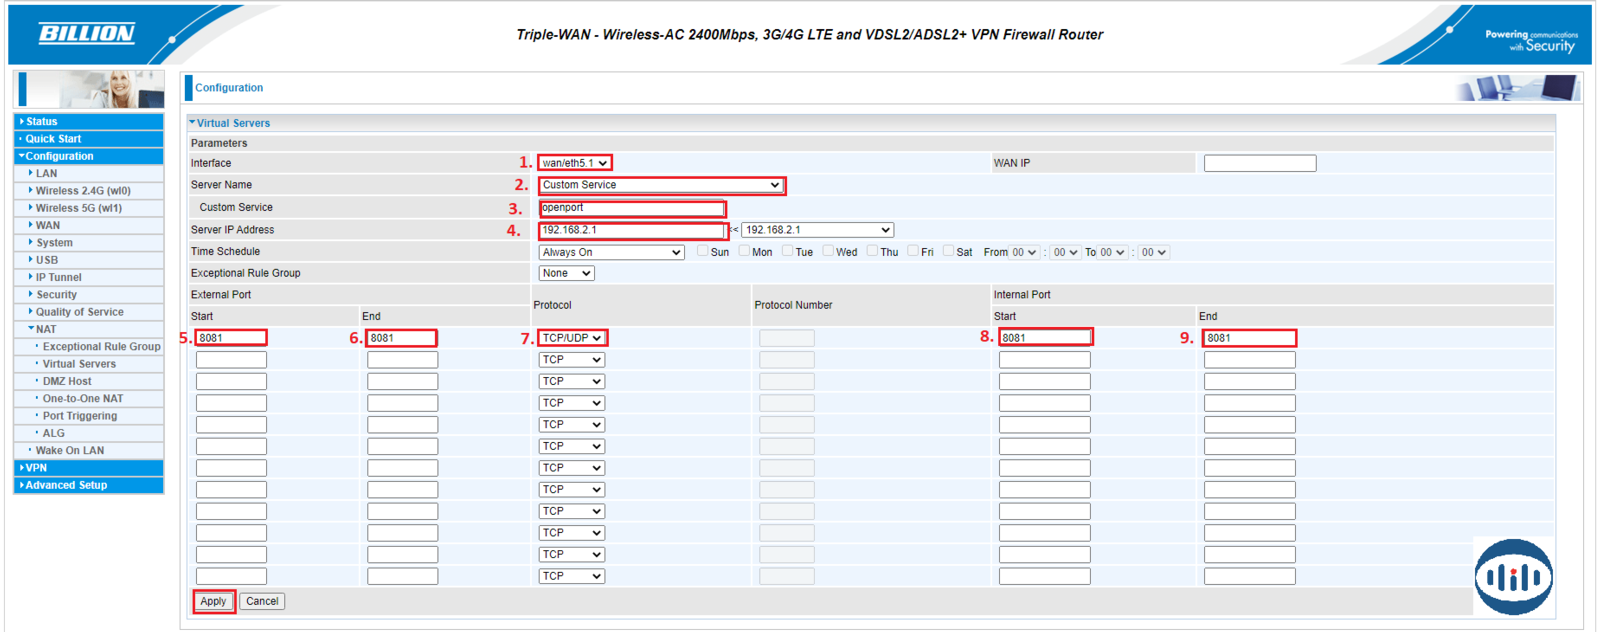Screen dimensions: 1600x632
Task: Click the Billion logo in header
Action: [86, 34]
